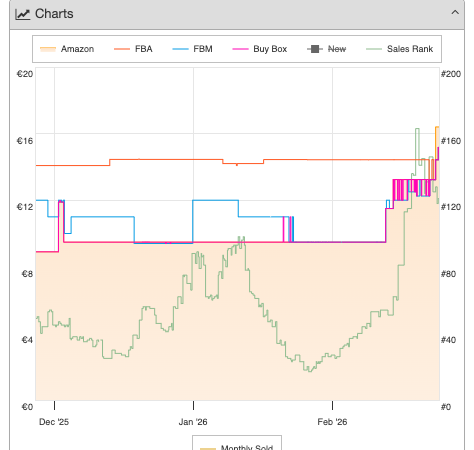
Task: Click the #80 rank axis label
Action: tap(448, 274)
